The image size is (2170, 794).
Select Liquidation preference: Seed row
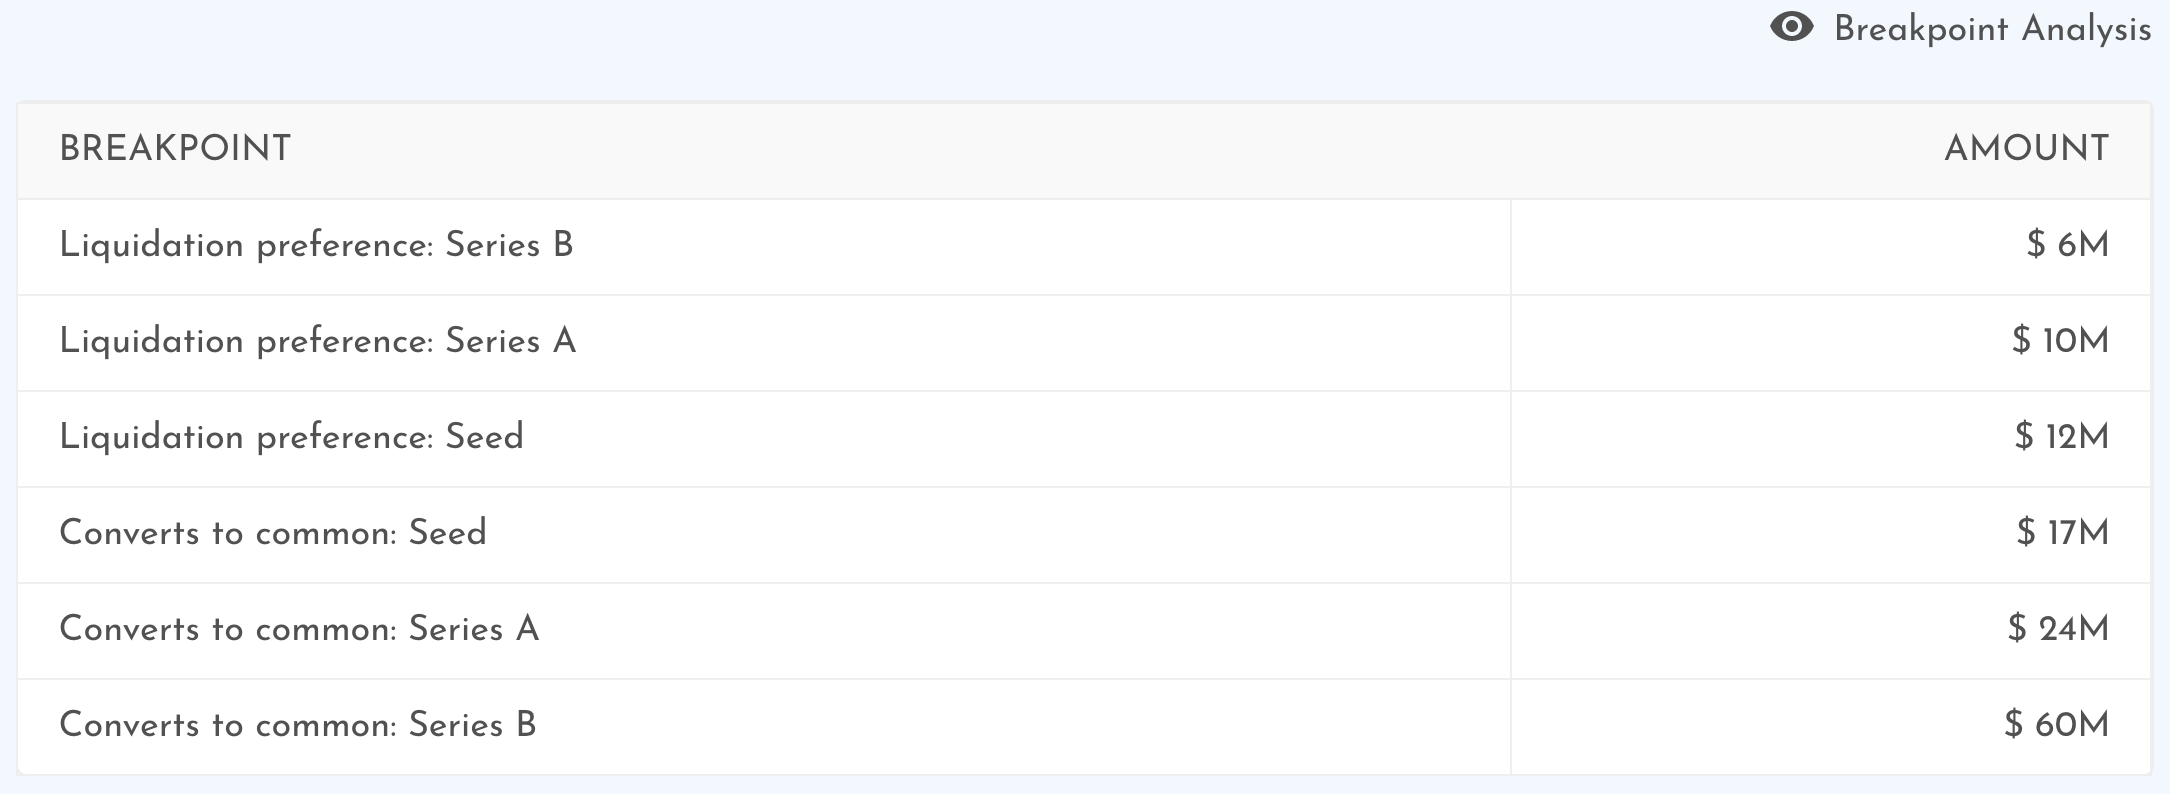click(1084, 438)
